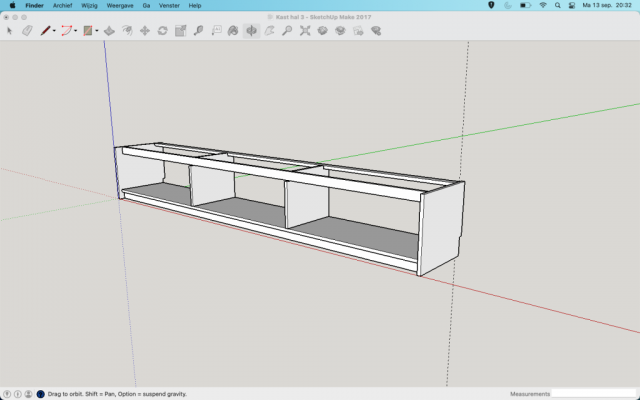Click the 'Drag to orbit' status hint text
The image size is (640, 400).
(x=117, y=394)
